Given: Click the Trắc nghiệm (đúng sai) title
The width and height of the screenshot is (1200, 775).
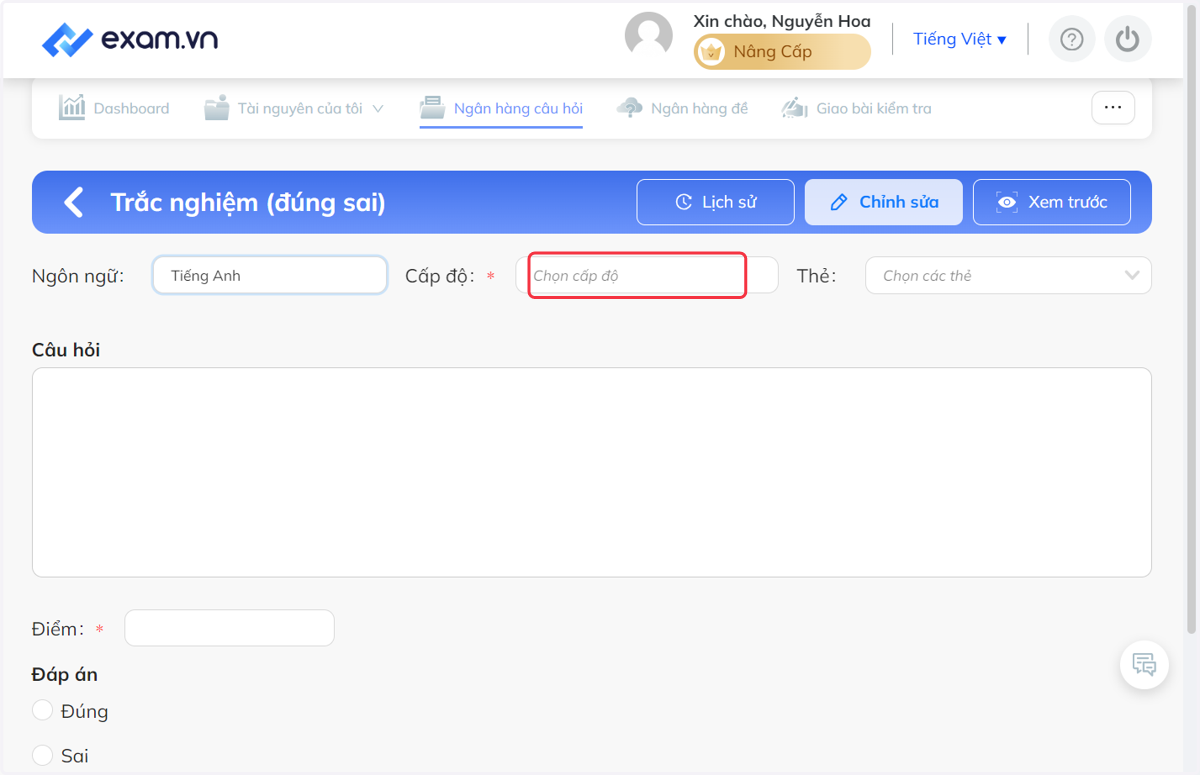Looking at the screenshot, I should (248, 202).
